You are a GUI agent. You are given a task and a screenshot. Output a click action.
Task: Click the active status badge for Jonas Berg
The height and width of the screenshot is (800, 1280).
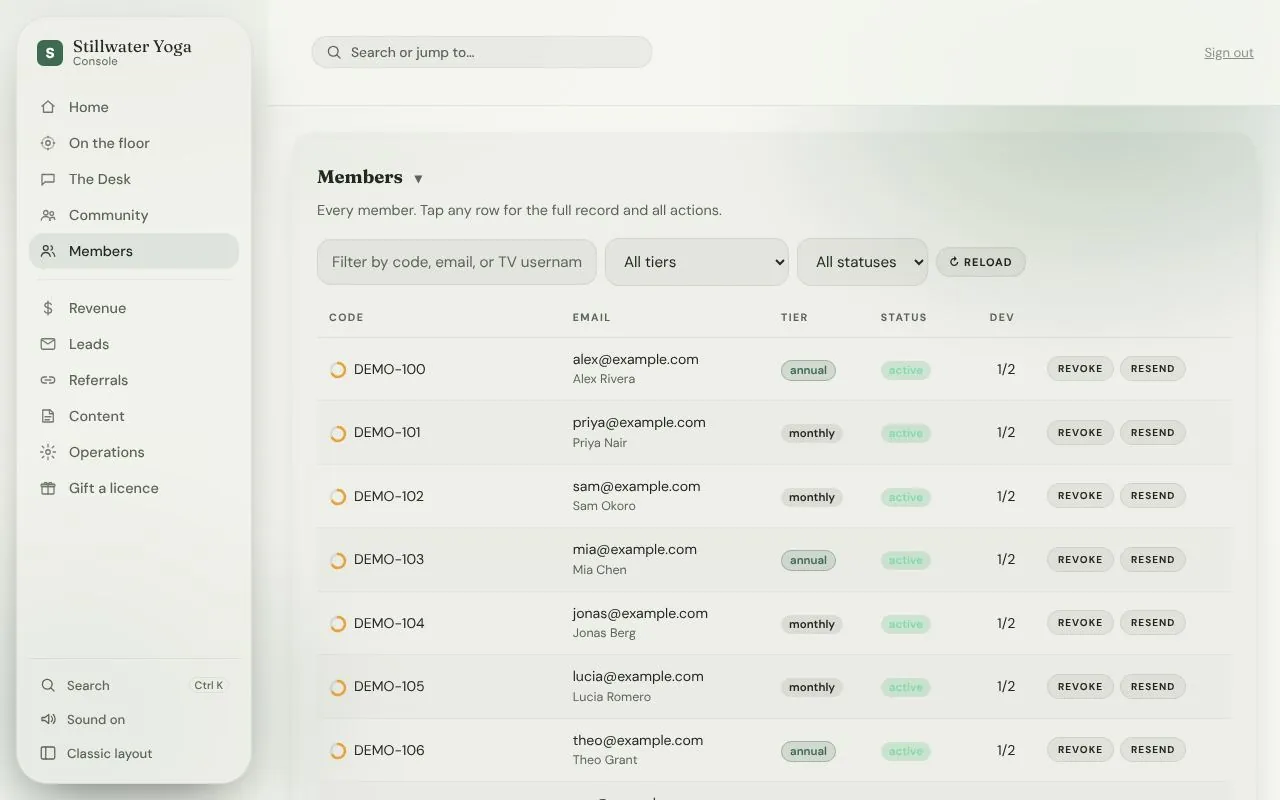(906, 624)
